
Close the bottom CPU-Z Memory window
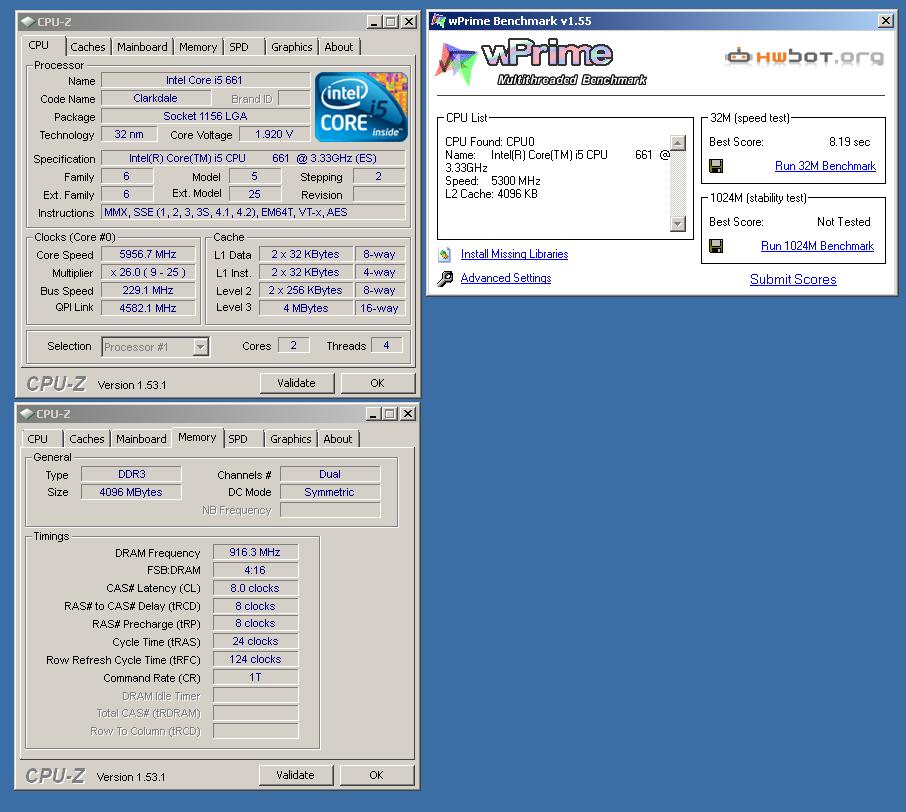pos(407,414)
